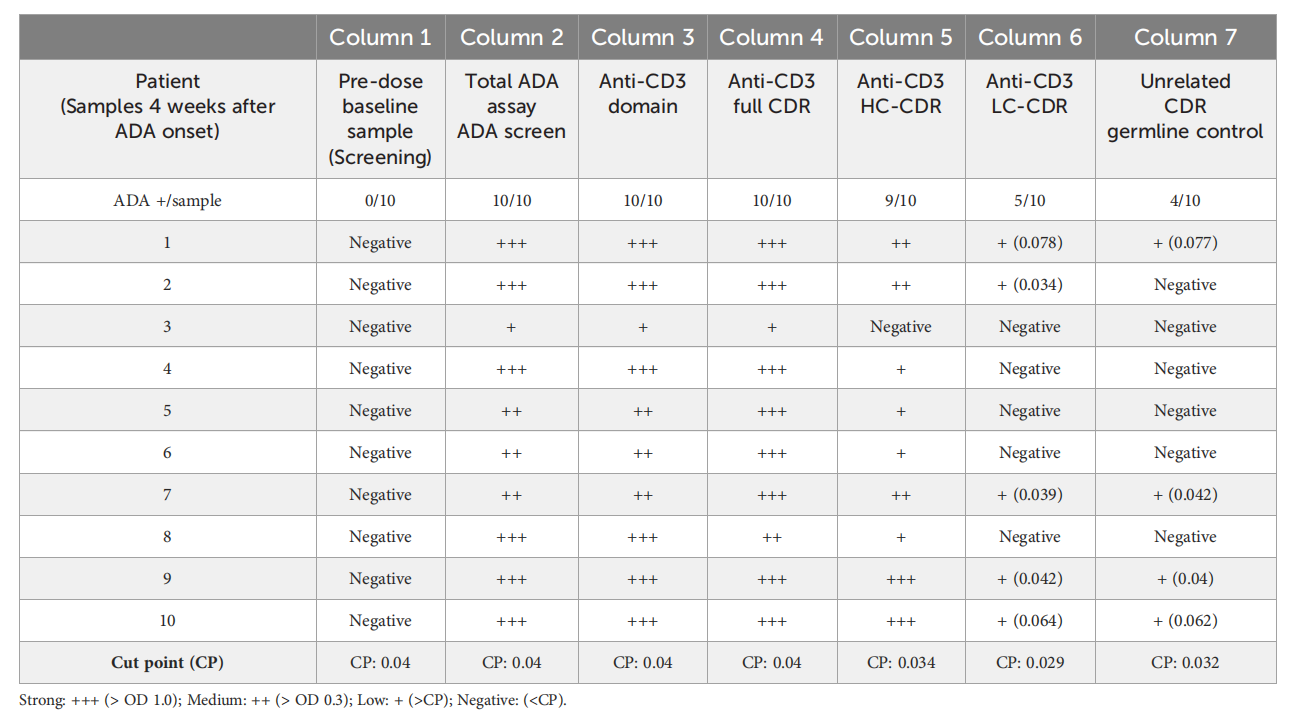The height and width of the screenshot is (719, 1307).
Task: Click the CP: 0.029 cell
Action: point(1029,662)
